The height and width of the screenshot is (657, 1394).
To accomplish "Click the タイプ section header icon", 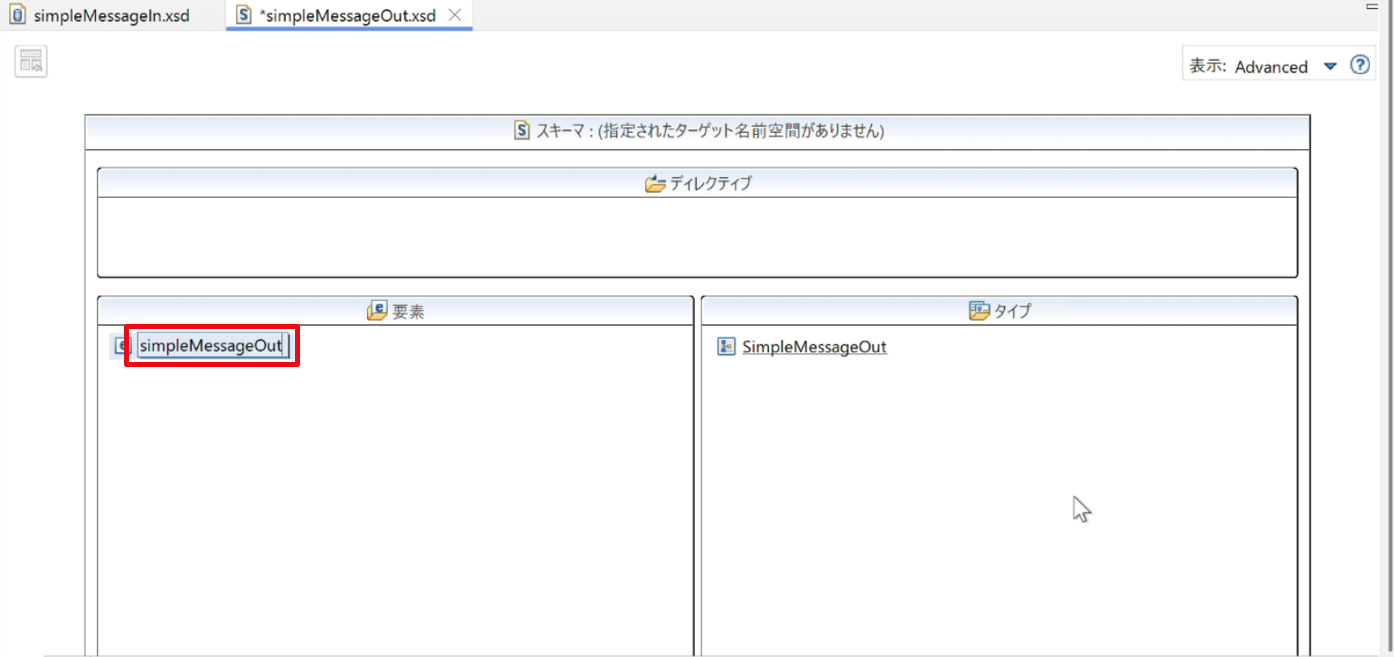I will coord(979,311).
